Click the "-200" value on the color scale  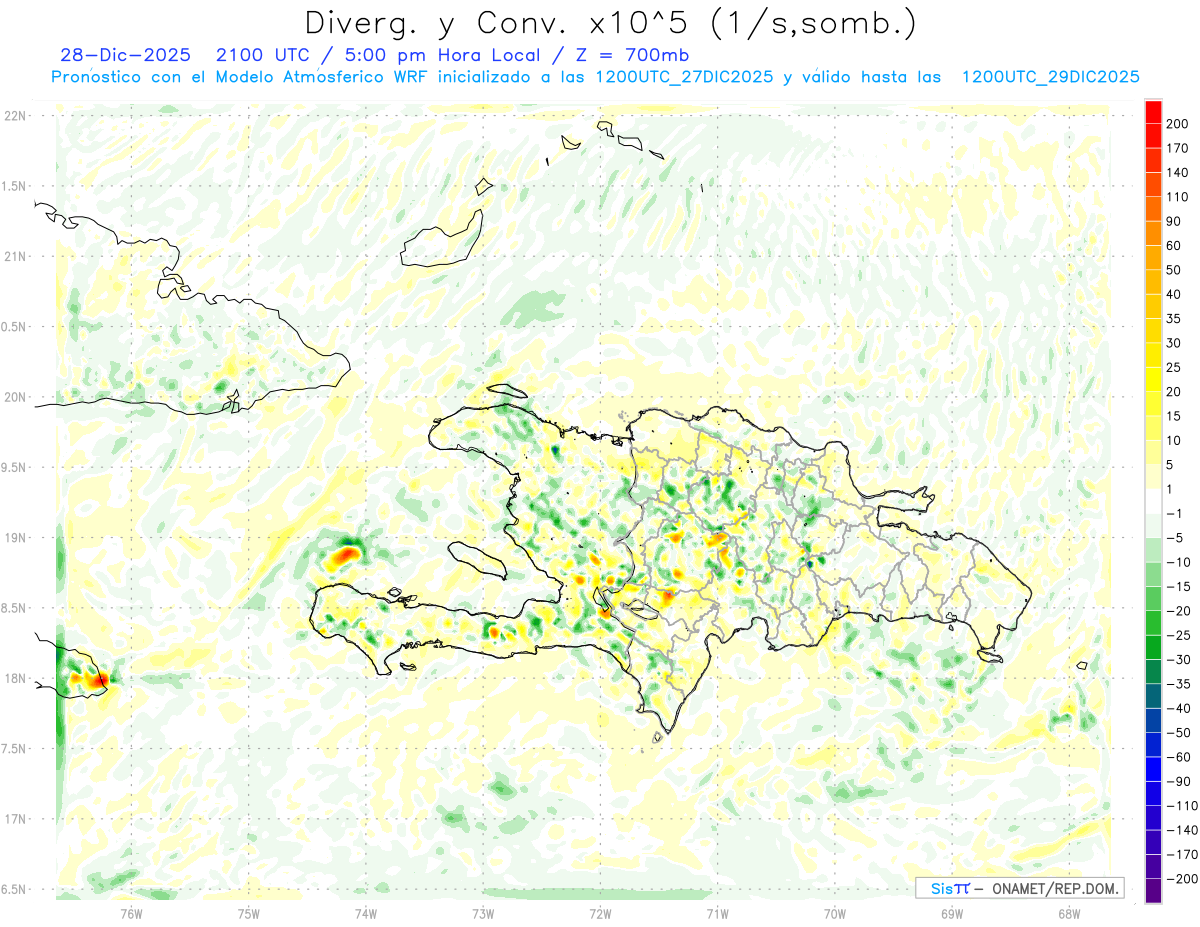point(1181,878)
